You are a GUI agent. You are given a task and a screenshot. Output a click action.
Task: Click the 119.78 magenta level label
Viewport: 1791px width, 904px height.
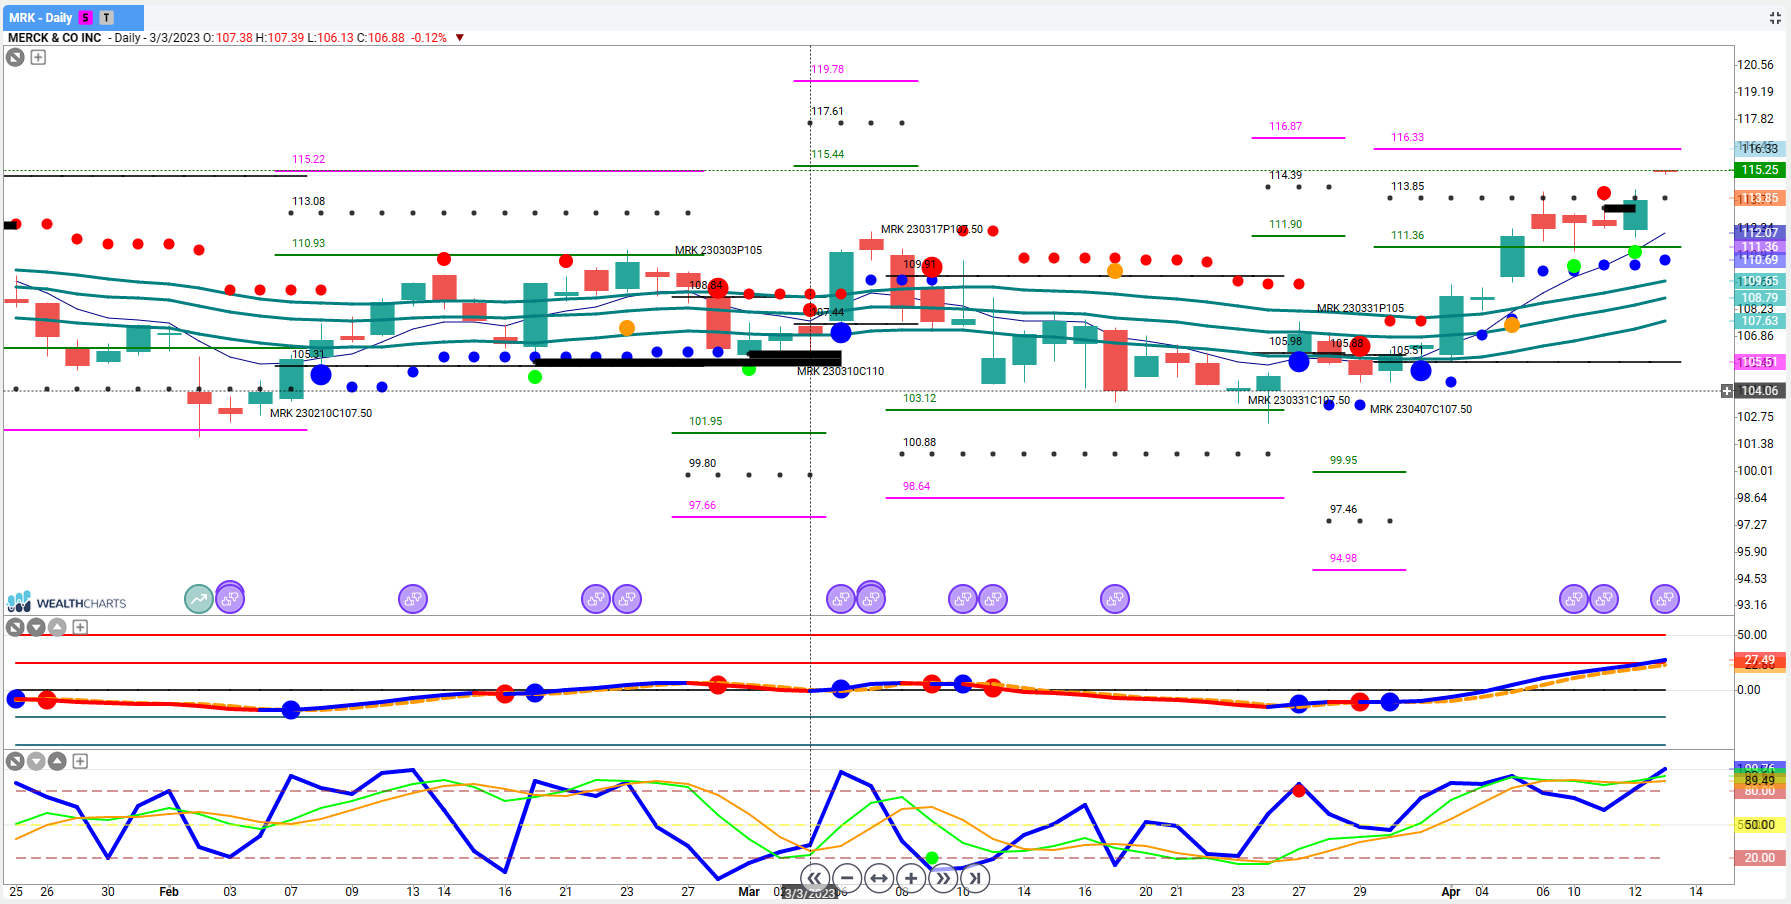(827, 69)
